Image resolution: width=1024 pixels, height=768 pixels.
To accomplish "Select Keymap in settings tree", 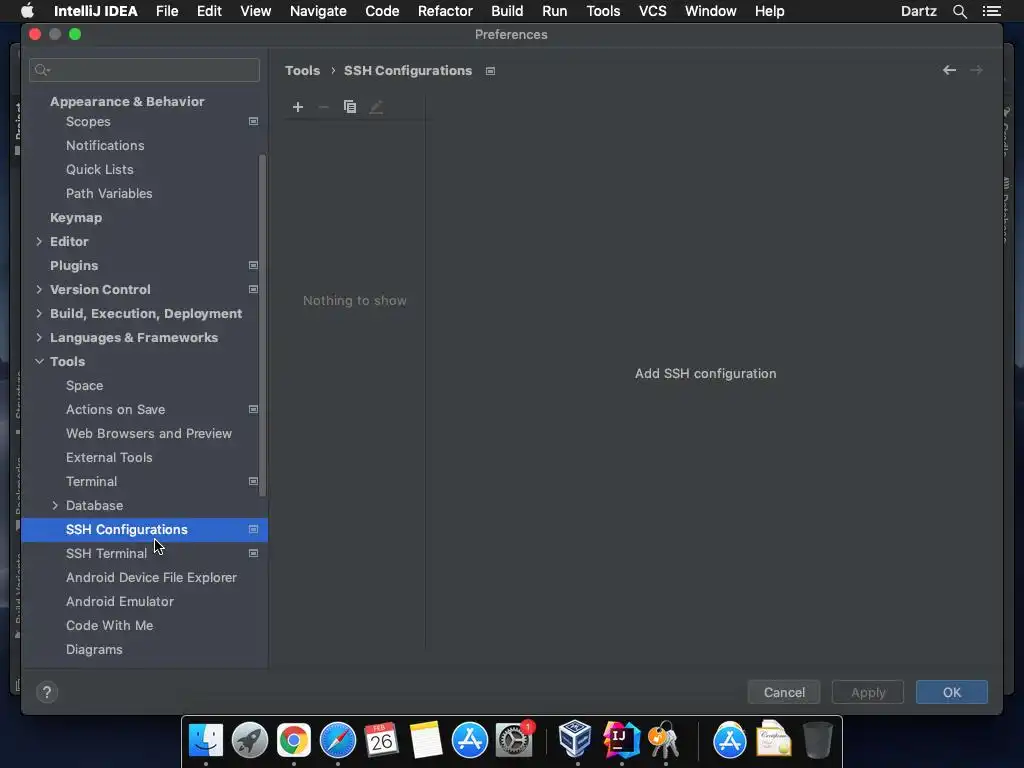I will [76, 217].
